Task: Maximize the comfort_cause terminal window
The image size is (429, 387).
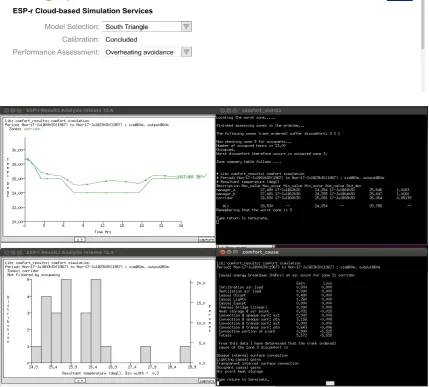Action: coord(235,252)
